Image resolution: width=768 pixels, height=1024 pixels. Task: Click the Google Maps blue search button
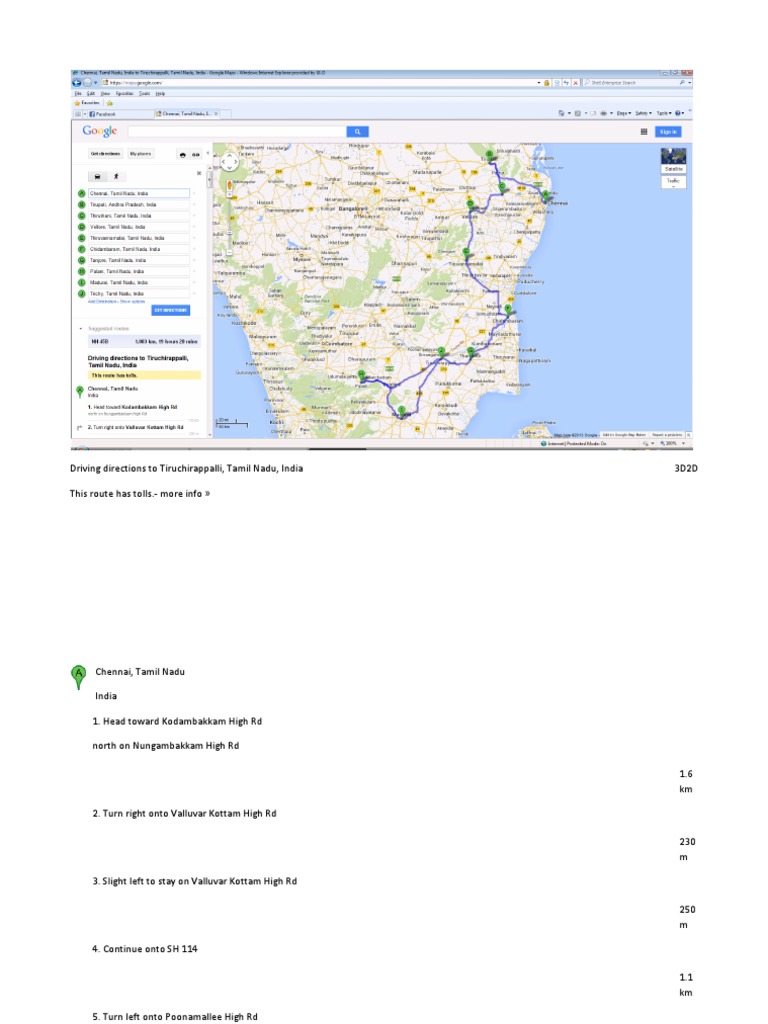[357, 131]
